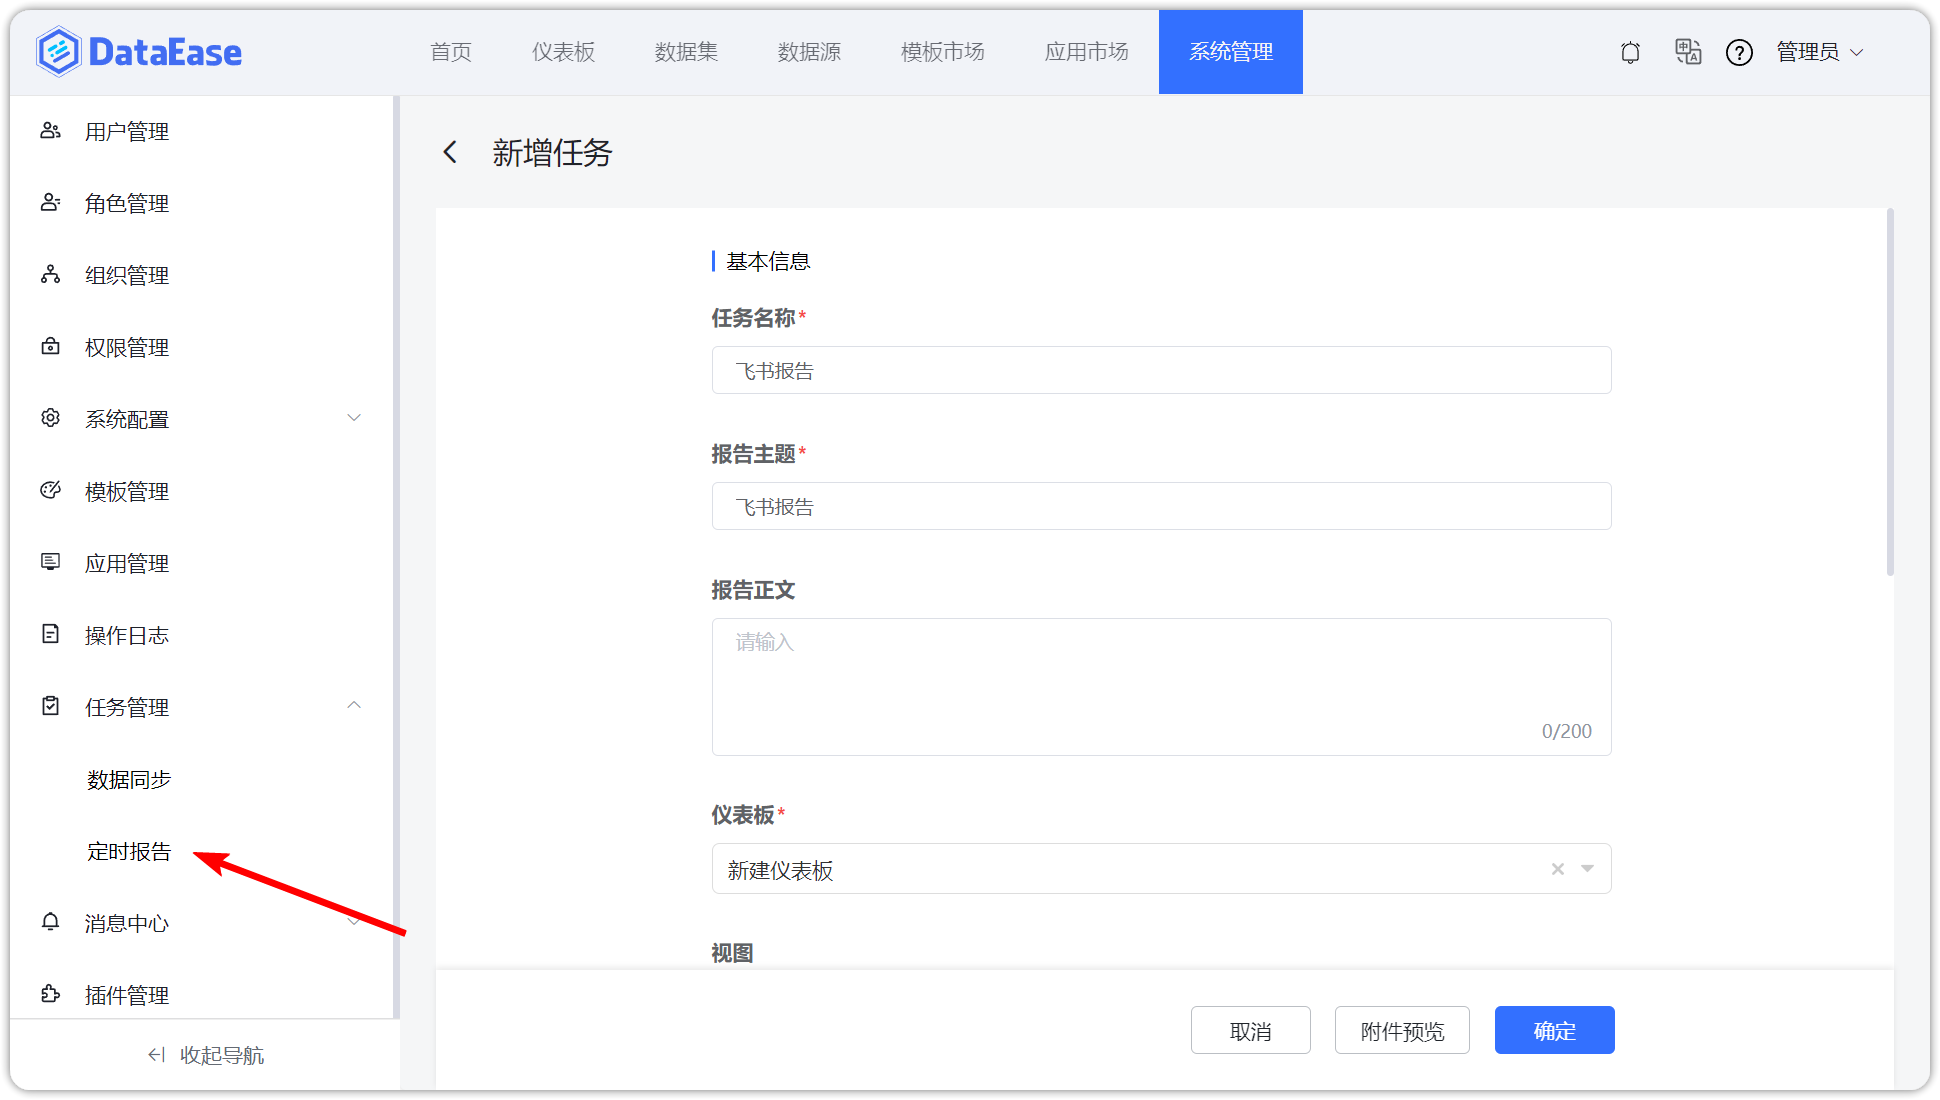
Task: Click the 报告正文 text area
Action: click(1160, 687)
